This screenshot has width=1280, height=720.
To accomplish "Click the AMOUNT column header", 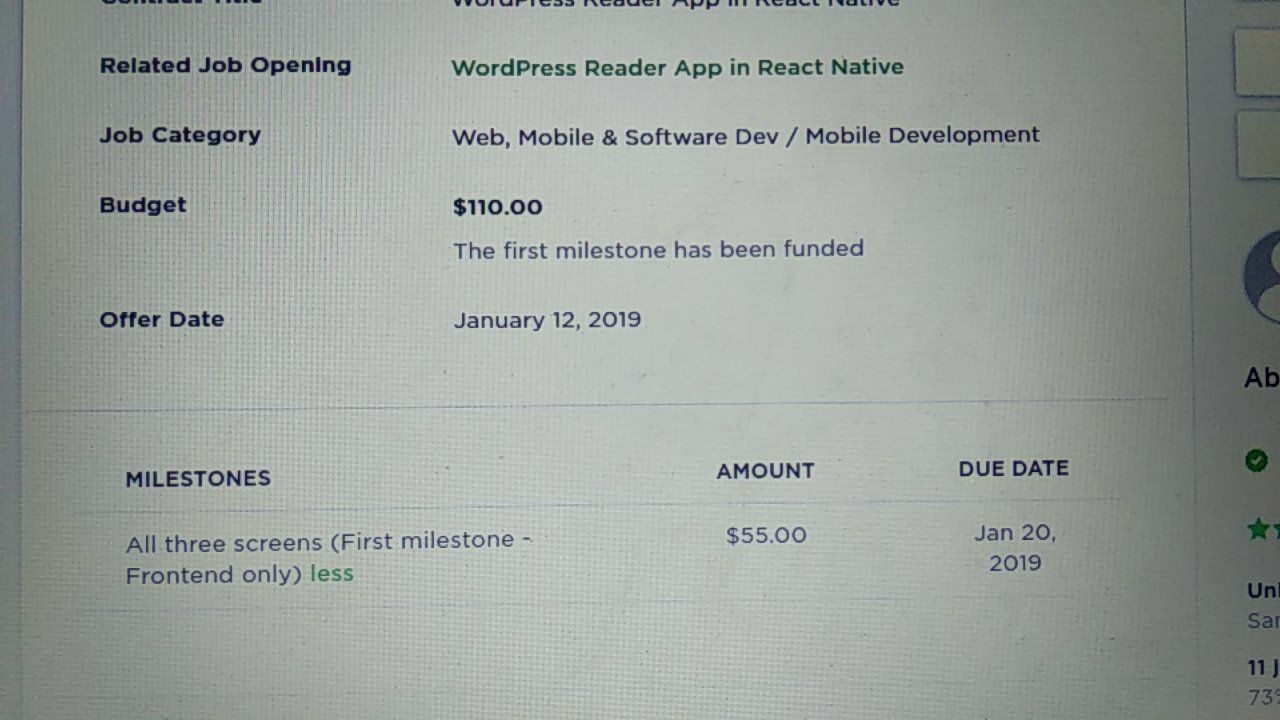I will [765, 470].
